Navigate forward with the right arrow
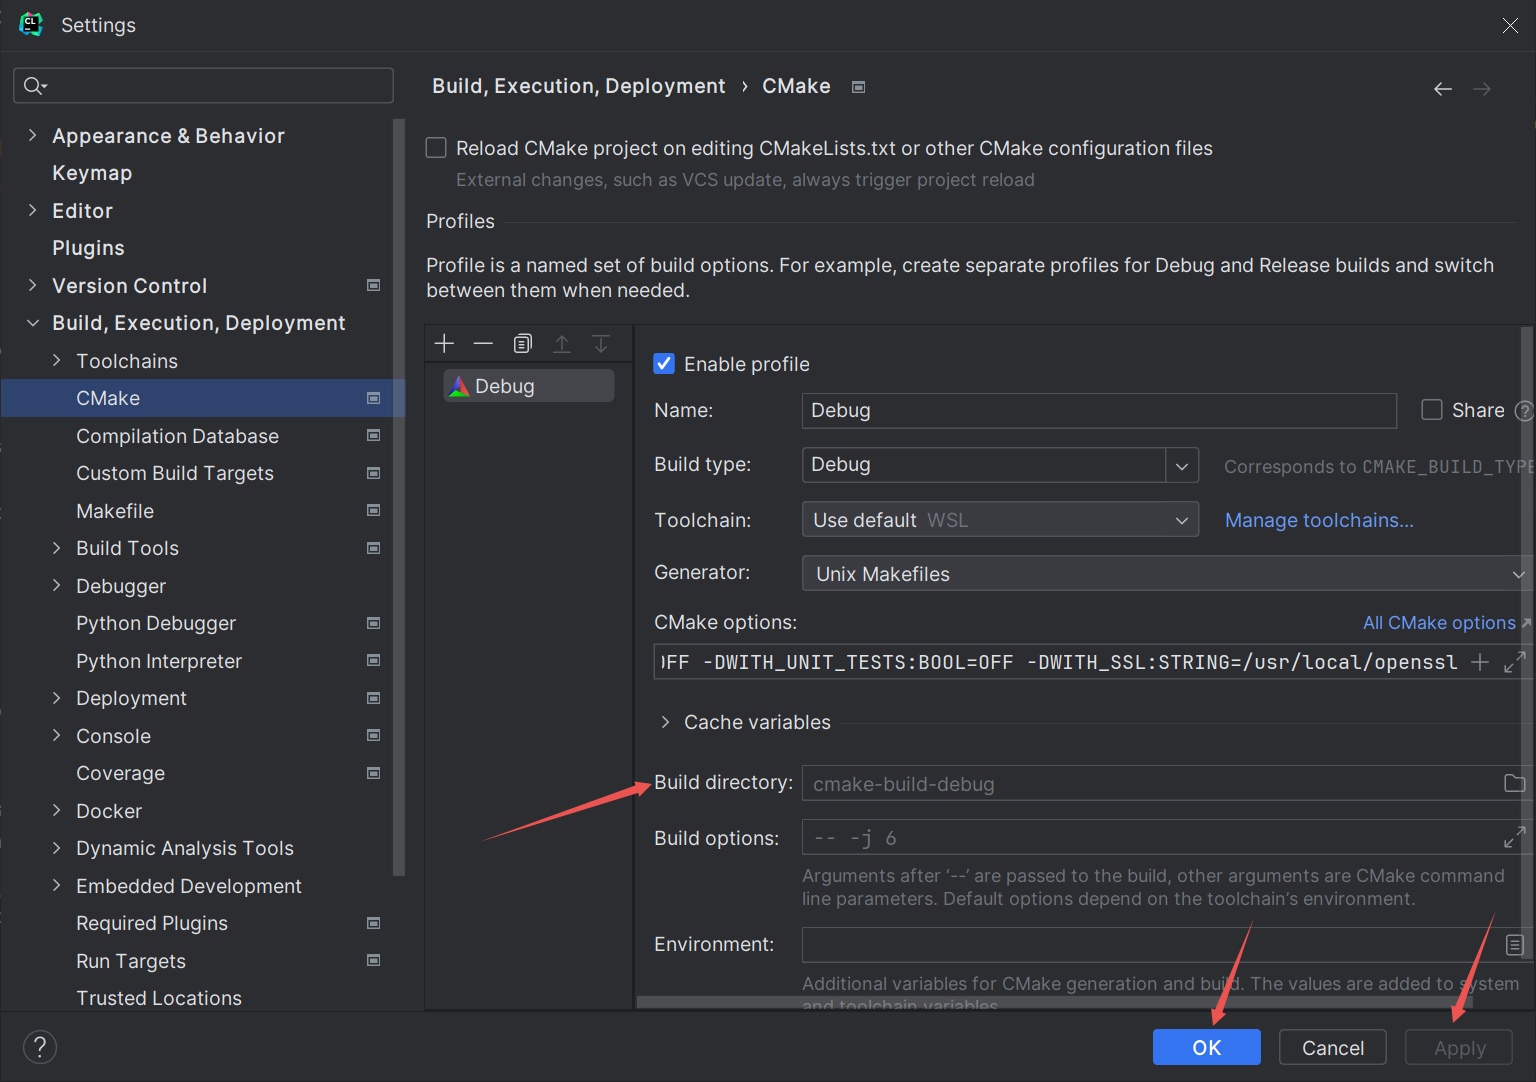 1482,89
